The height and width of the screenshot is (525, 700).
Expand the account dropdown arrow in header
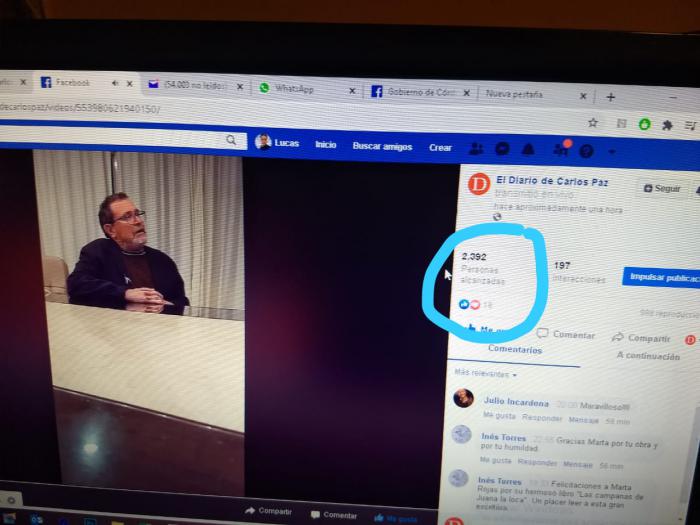[x=612, y=152]
